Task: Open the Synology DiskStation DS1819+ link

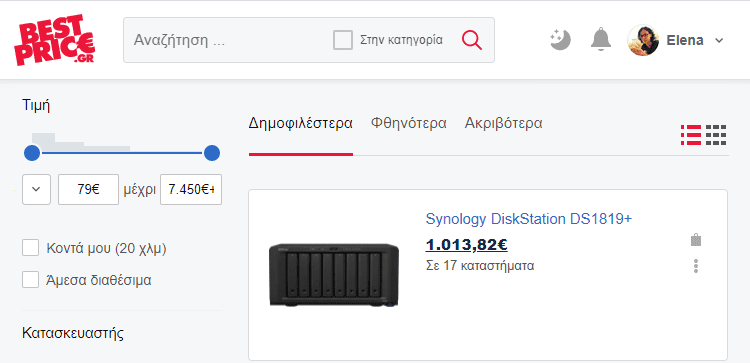Action: click(529, 219)
